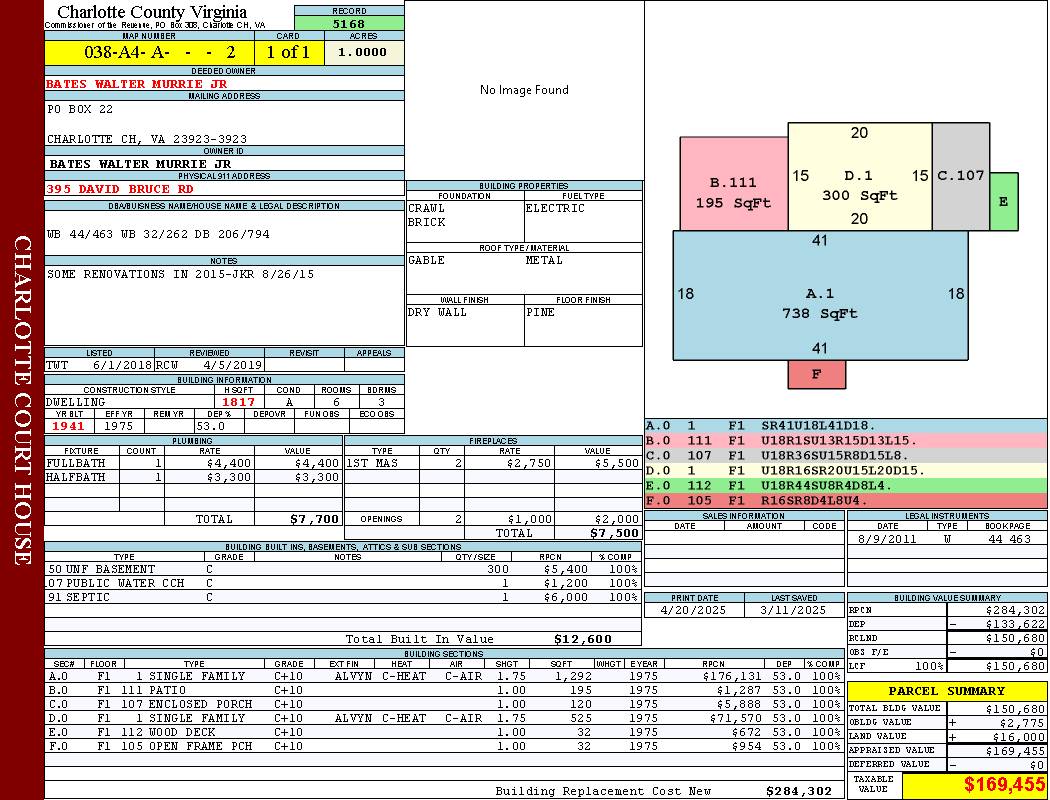The height and width of the screenshot is (800, 1050).
Task: Click depreciation percent 53.0 in building info
Action: pyautogui.click(x=211, y=426)
